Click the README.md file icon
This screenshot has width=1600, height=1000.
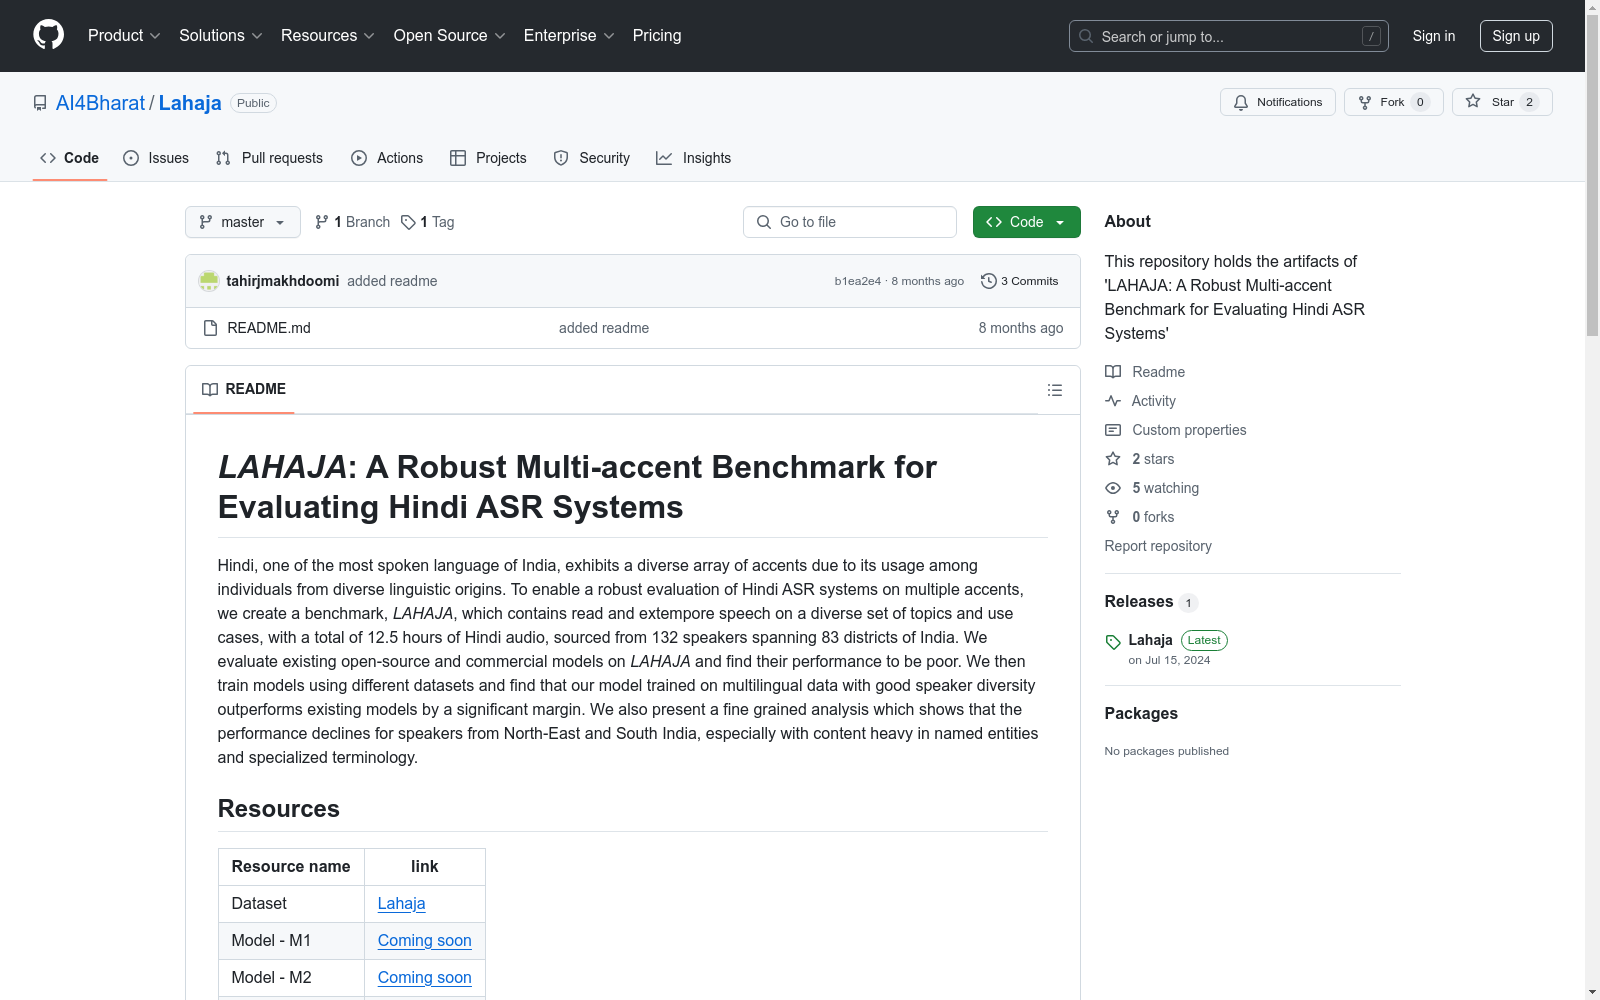pos(210,328)
